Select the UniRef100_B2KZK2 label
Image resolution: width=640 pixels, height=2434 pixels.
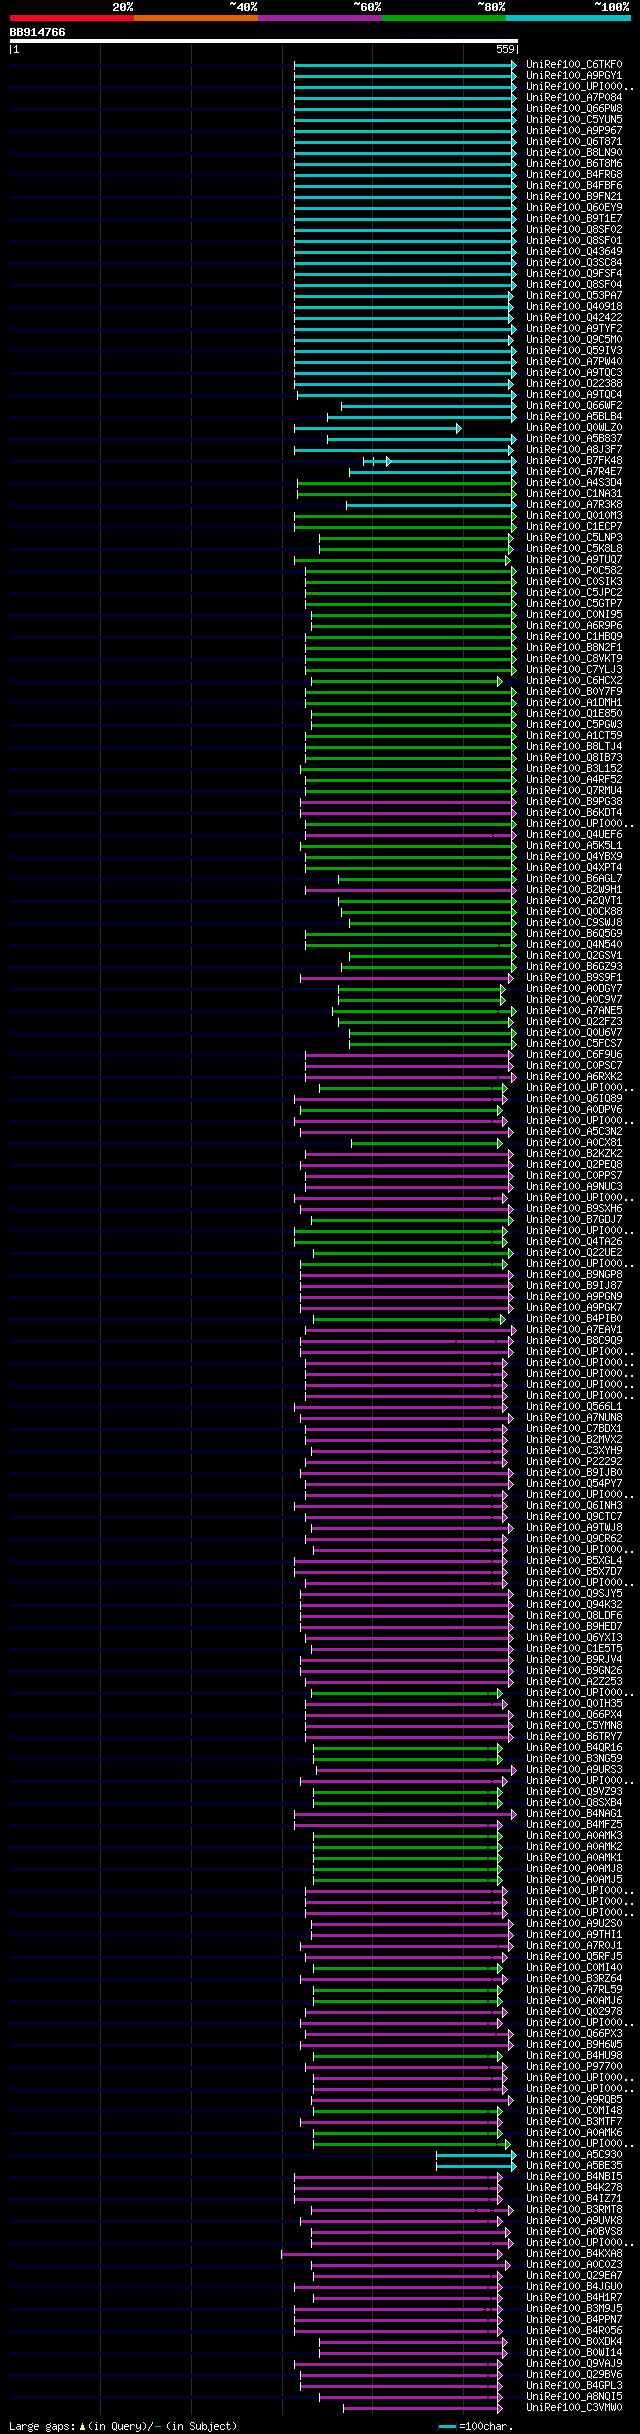click(574, 1154)
